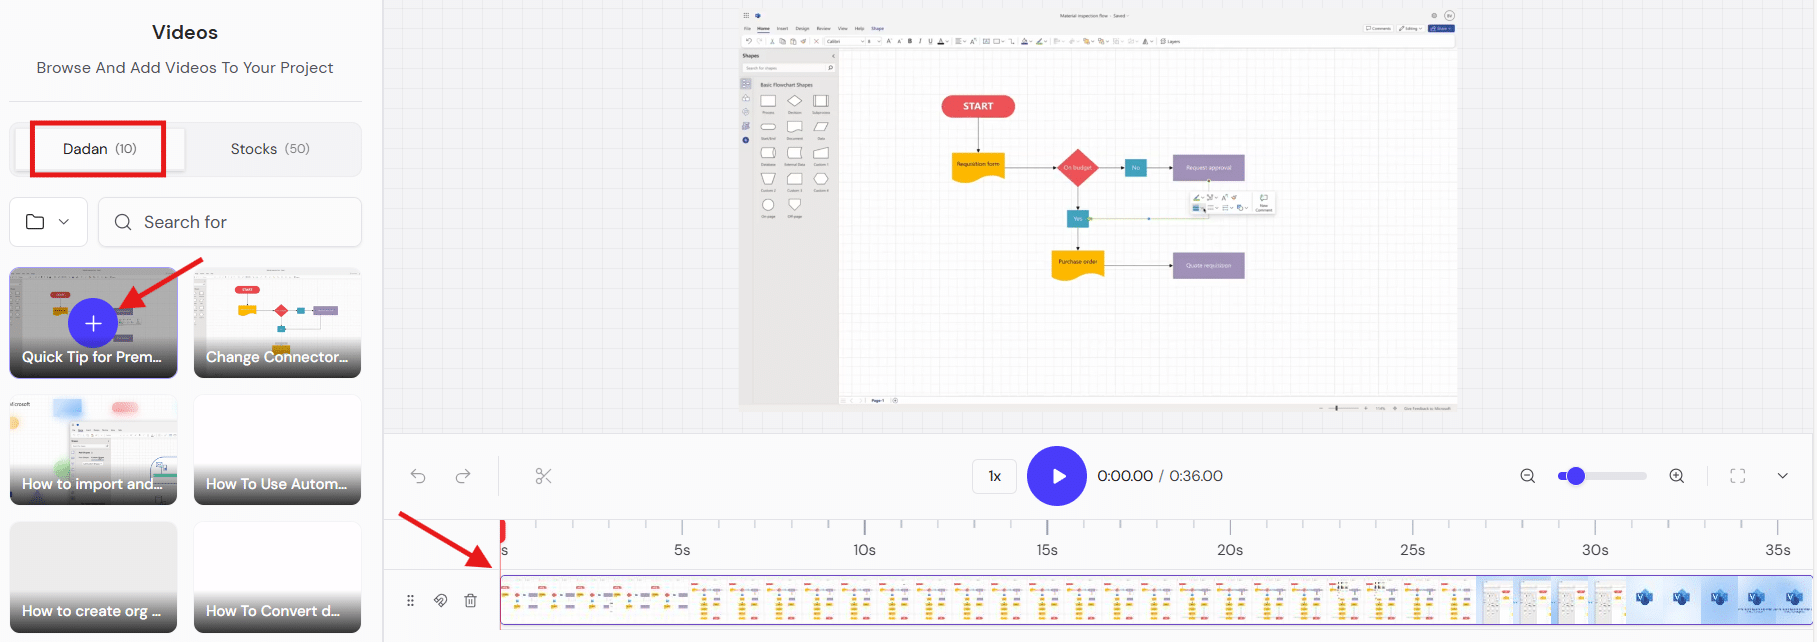Screen dimensions: 1817x642
Task: Switch to the Dadan videos tab
Action: tap(99, 149)
